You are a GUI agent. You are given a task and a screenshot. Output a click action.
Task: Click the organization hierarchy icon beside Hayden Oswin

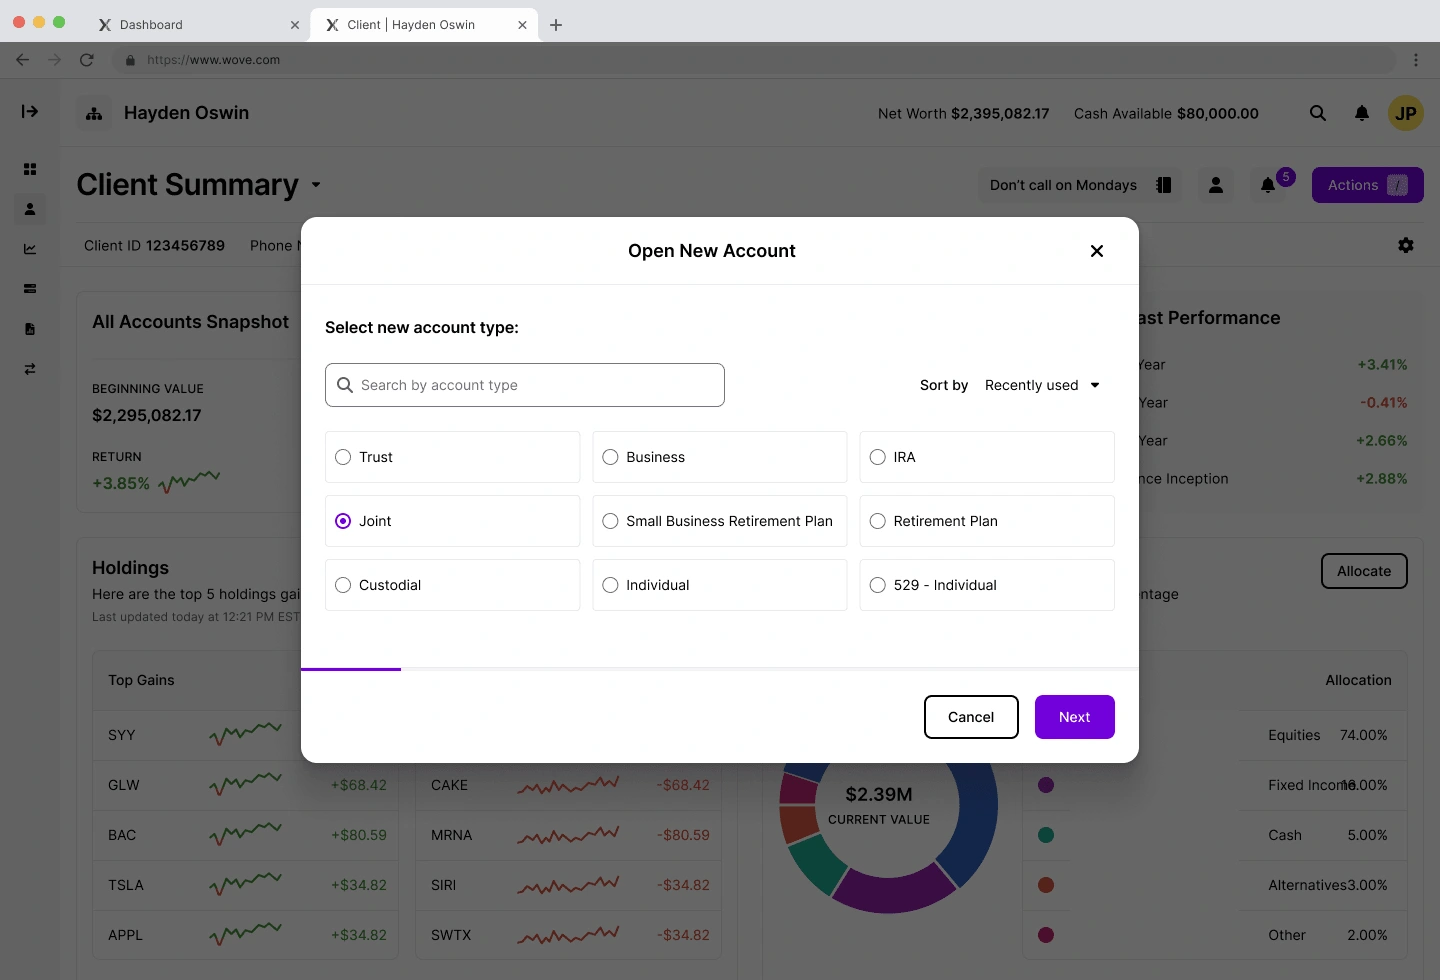coord(94,113)
